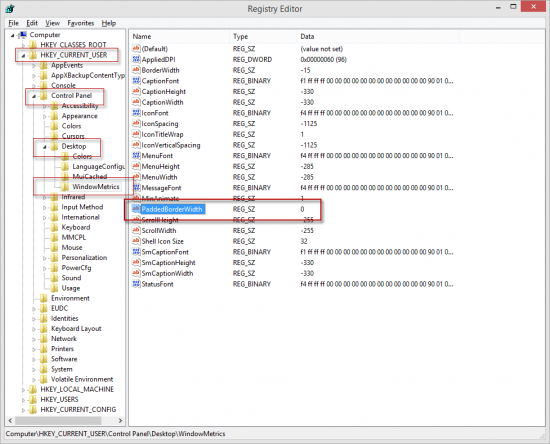This screenshot has height=444, width=550.
Task: Select the Input Method key
Action: (82, 207)
